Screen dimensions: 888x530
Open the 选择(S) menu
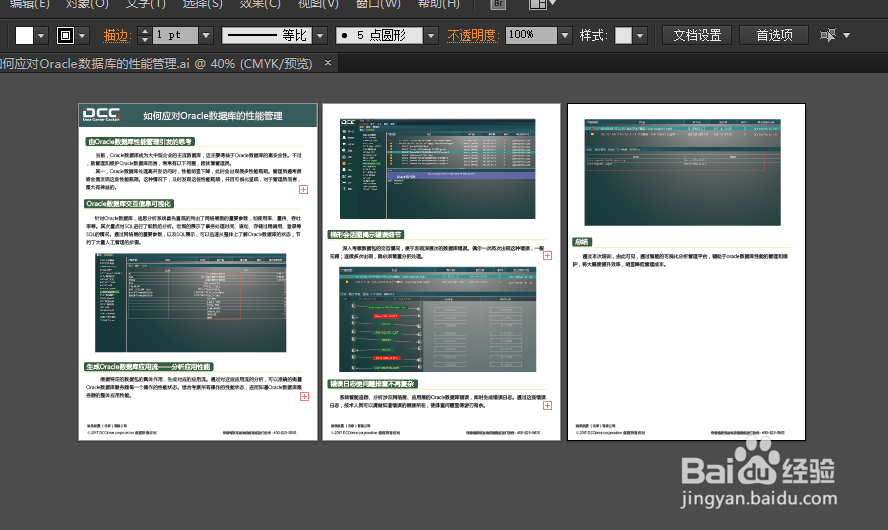click(x=202, y=4)
